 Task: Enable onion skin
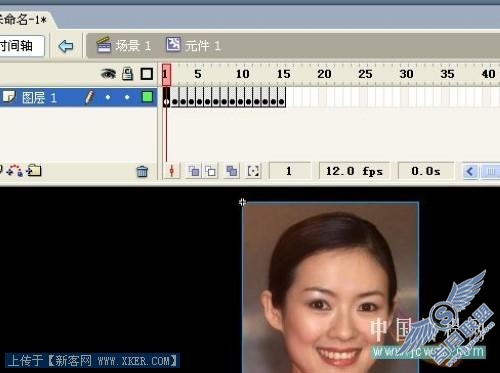coord(194,171)
